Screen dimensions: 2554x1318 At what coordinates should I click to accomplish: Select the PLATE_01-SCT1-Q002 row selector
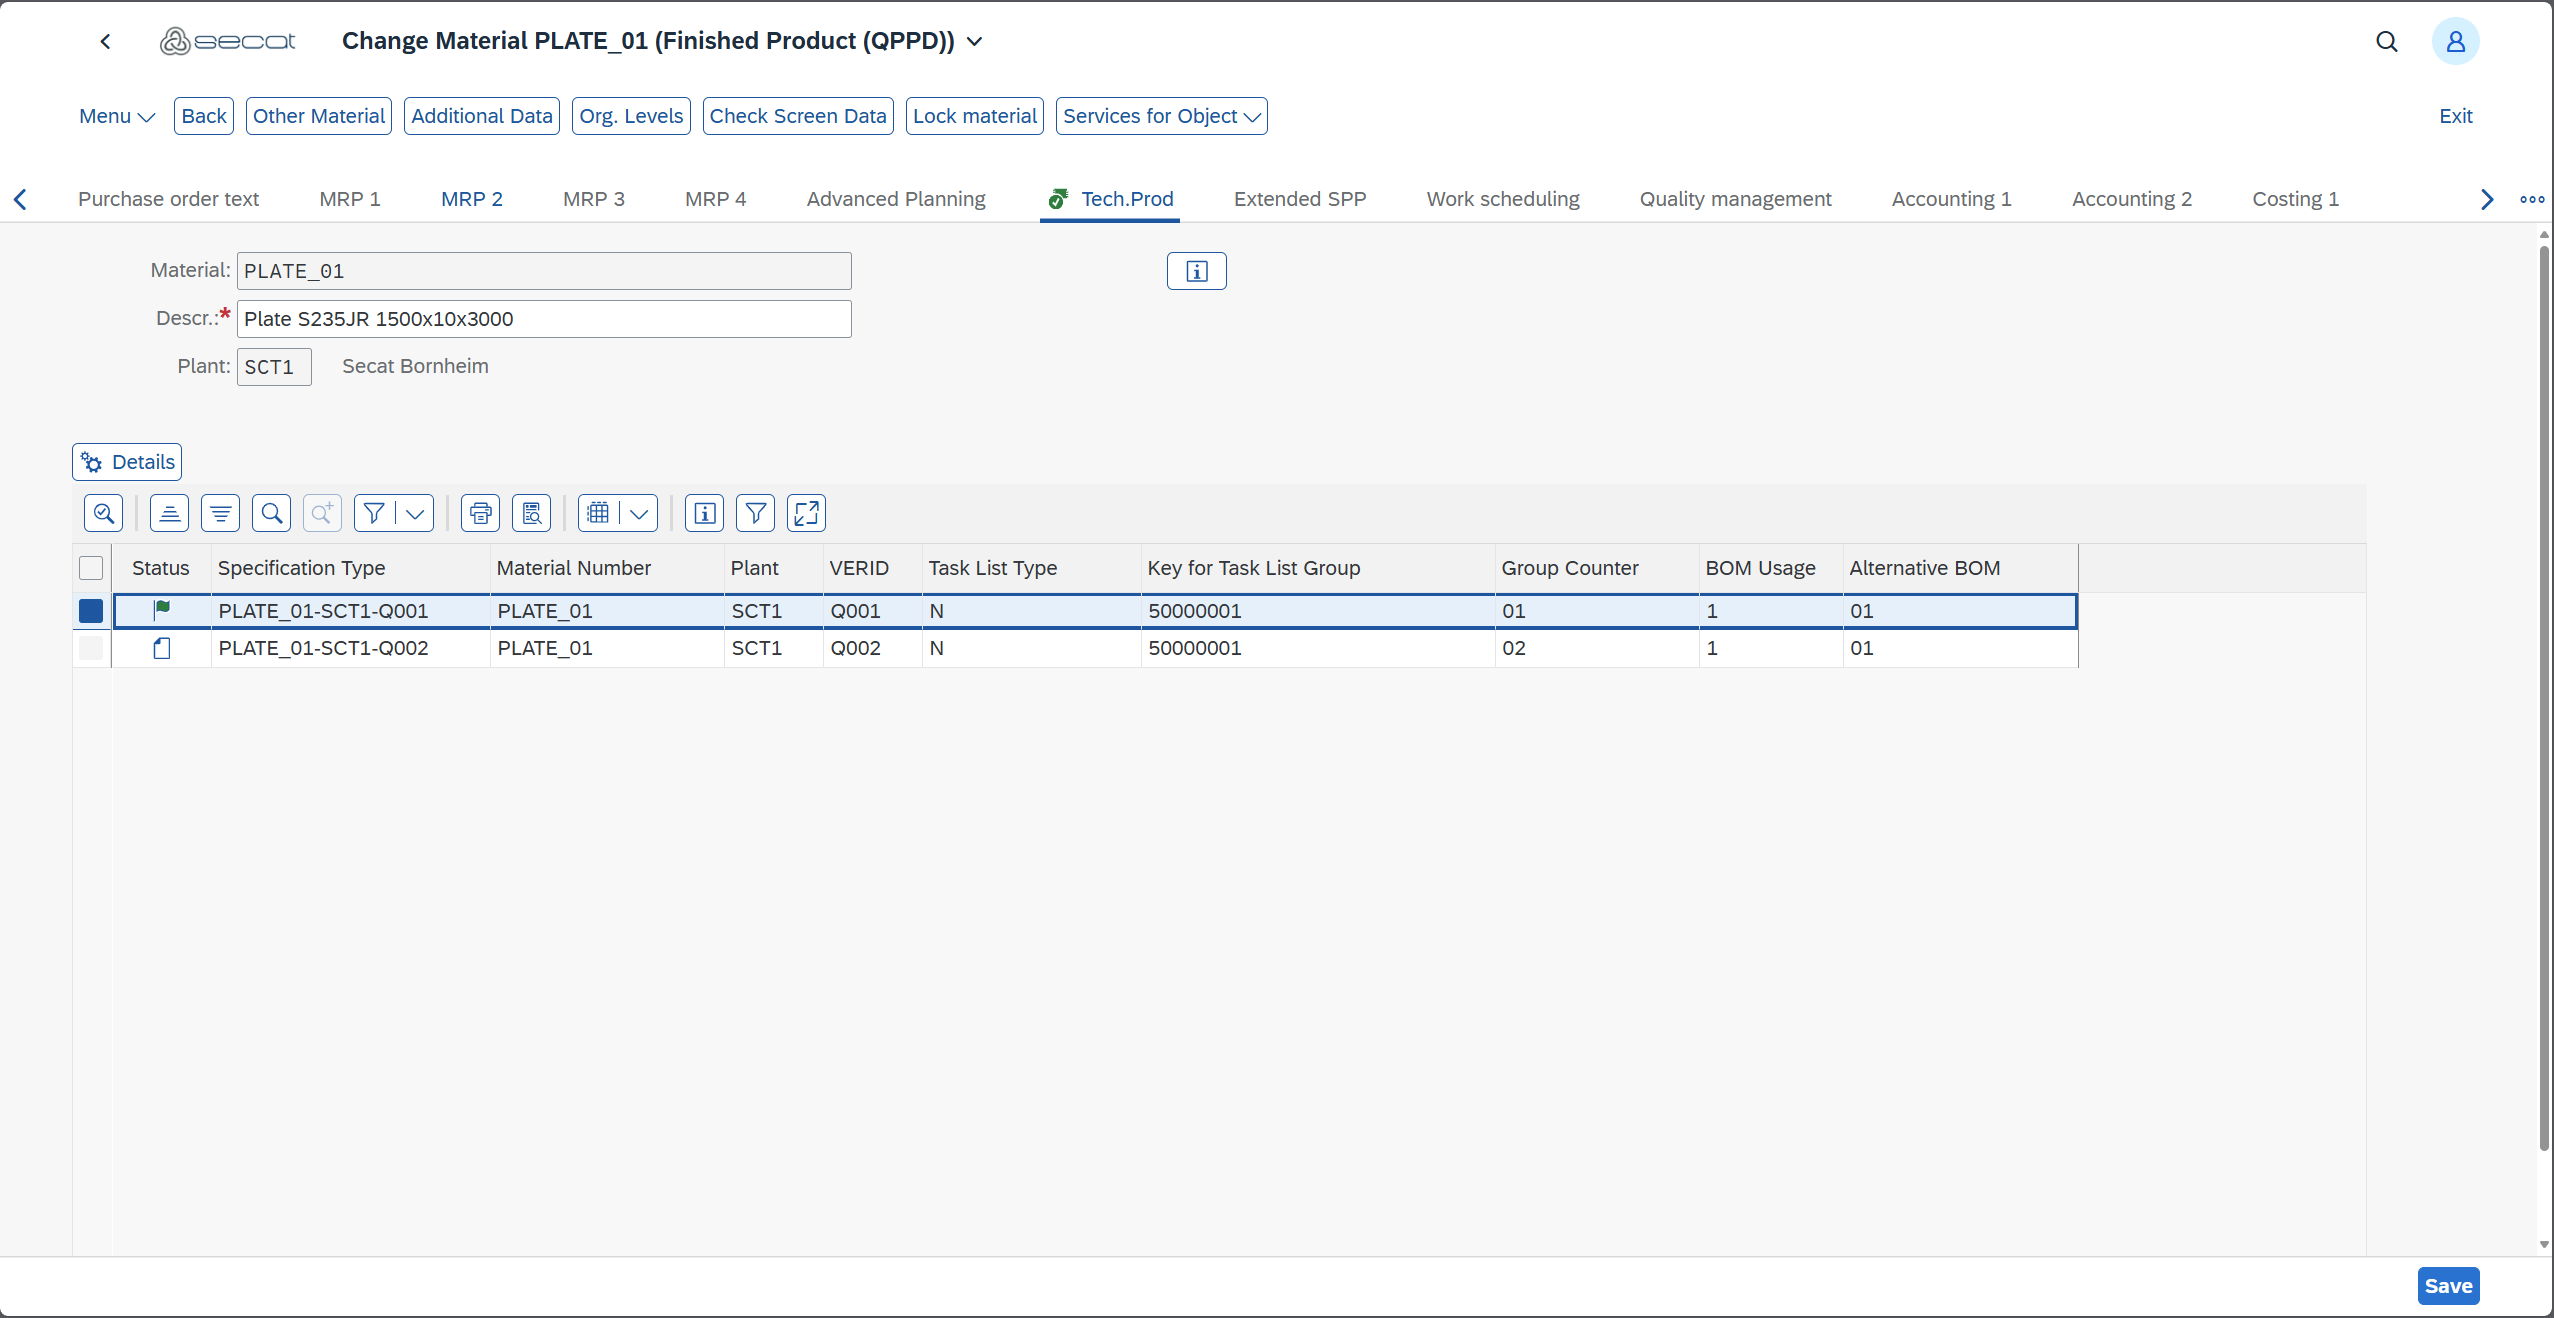tap(91, 648)
